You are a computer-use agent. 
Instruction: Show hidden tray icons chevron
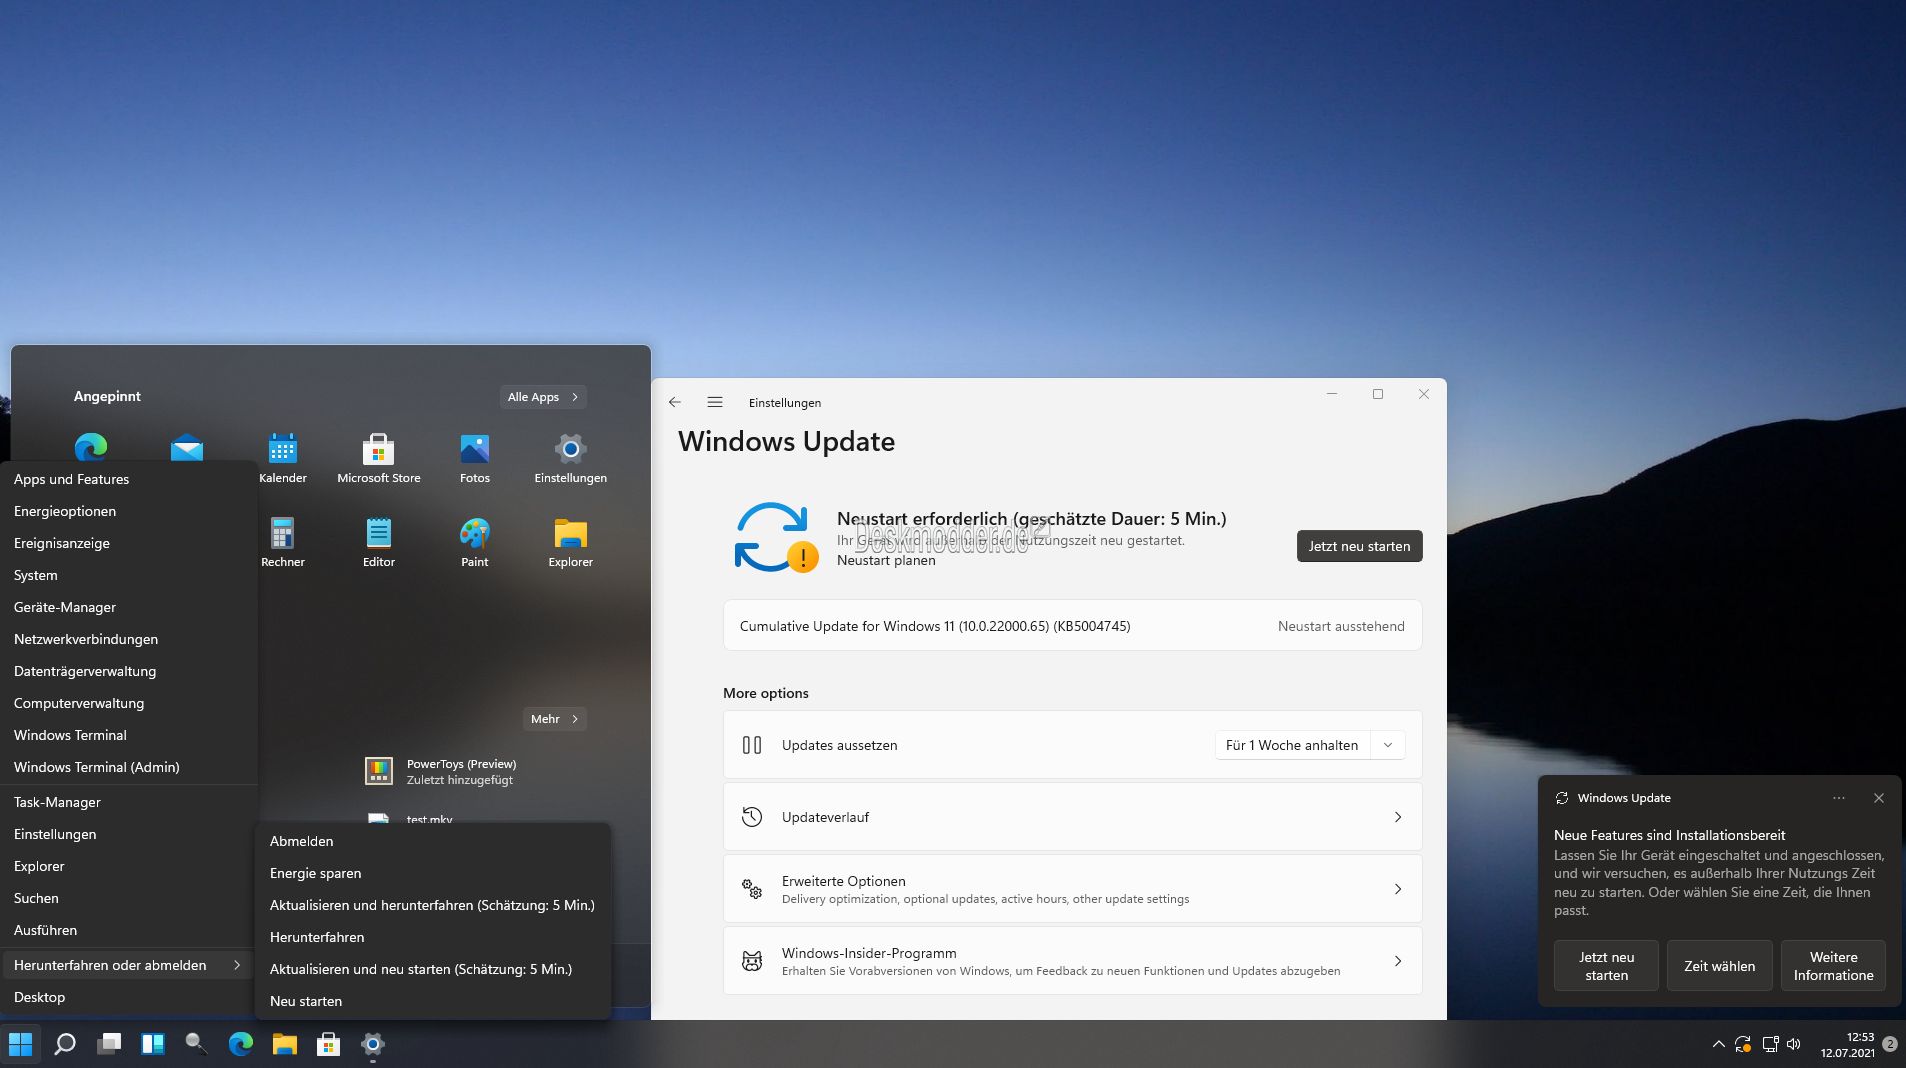1718,1044
